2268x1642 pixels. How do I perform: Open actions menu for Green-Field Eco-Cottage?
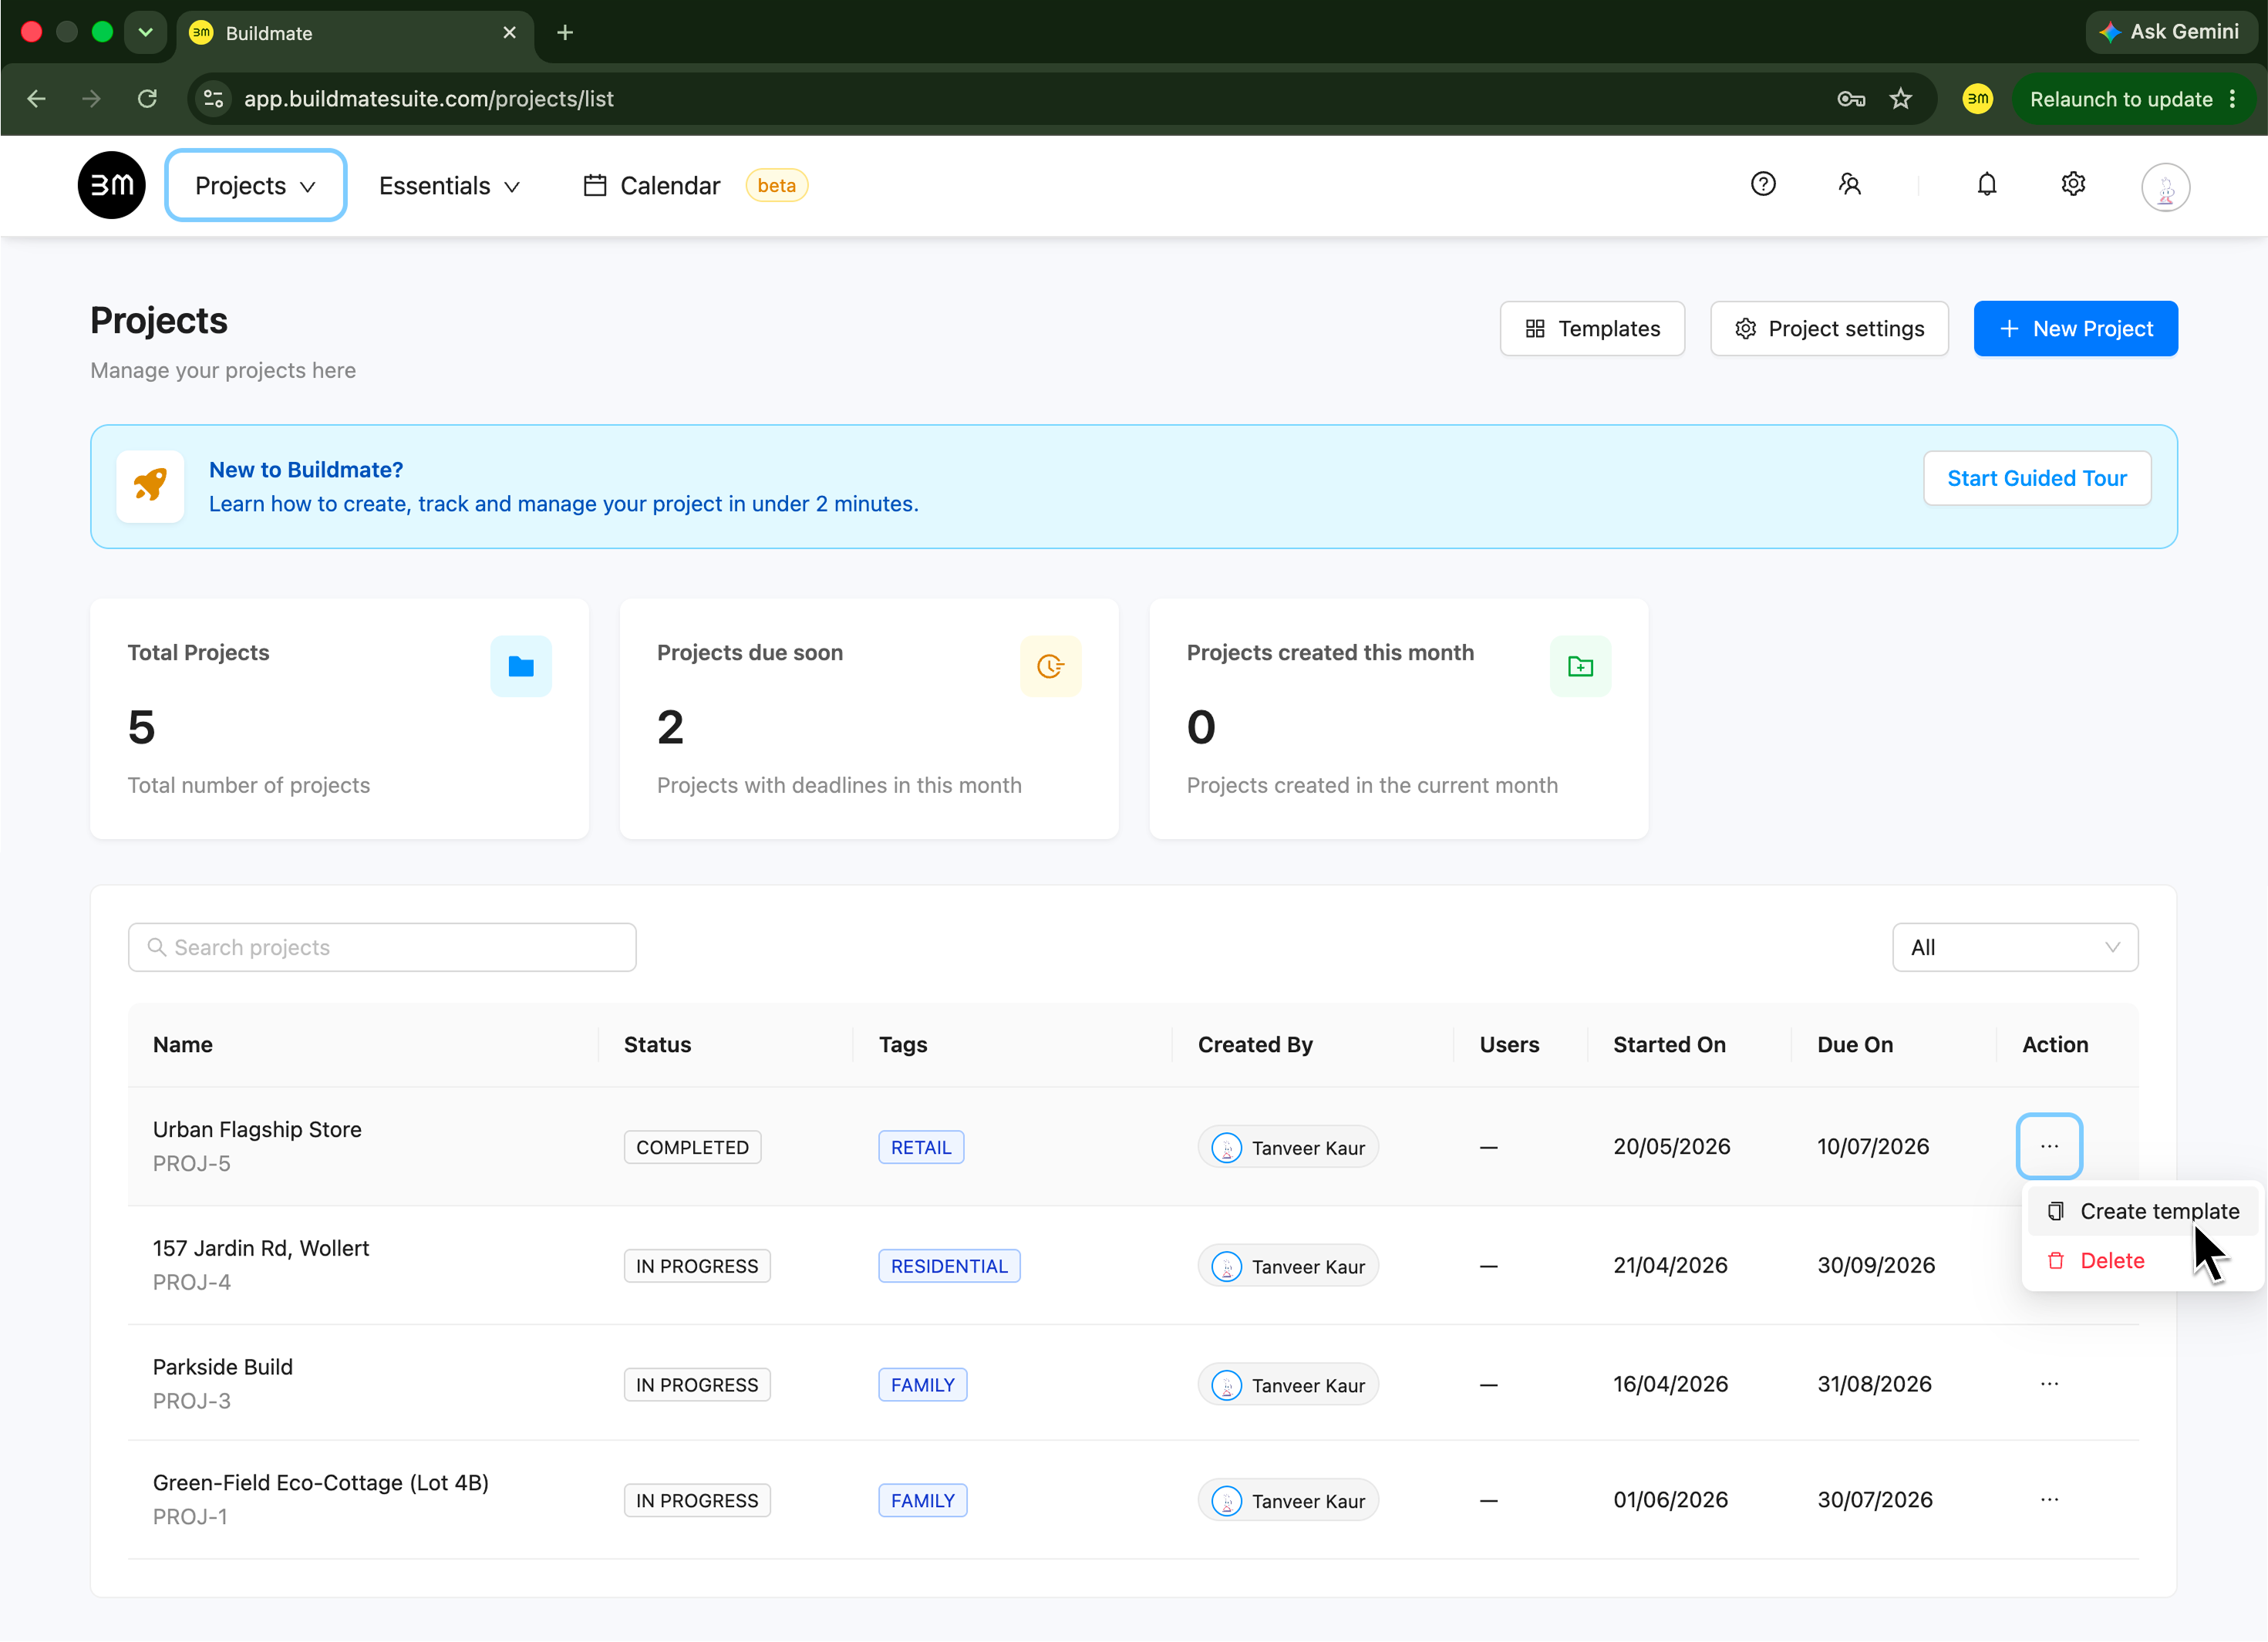coord(2049,1500)
